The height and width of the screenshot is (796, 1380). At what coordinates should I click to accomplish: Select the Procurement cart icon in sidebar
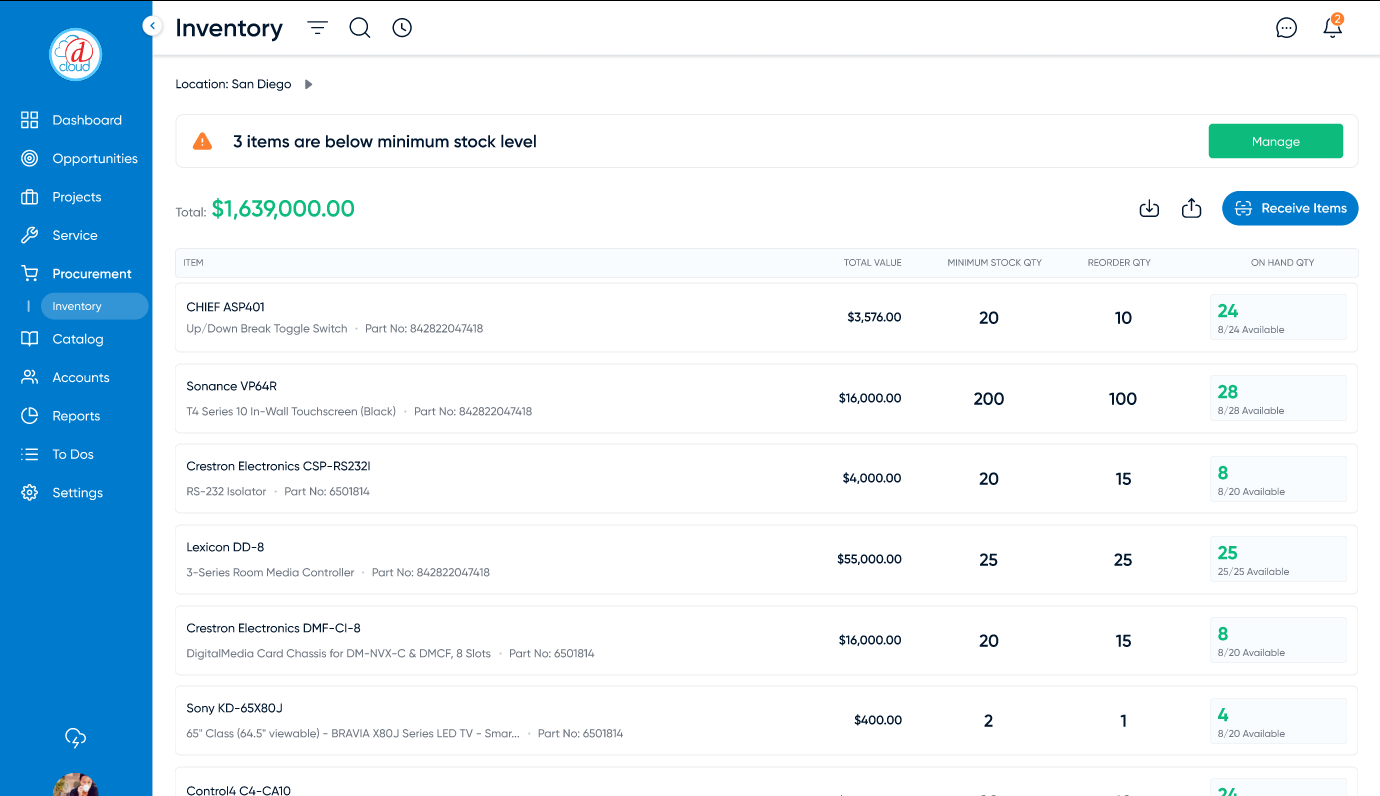tap(27, 272)
